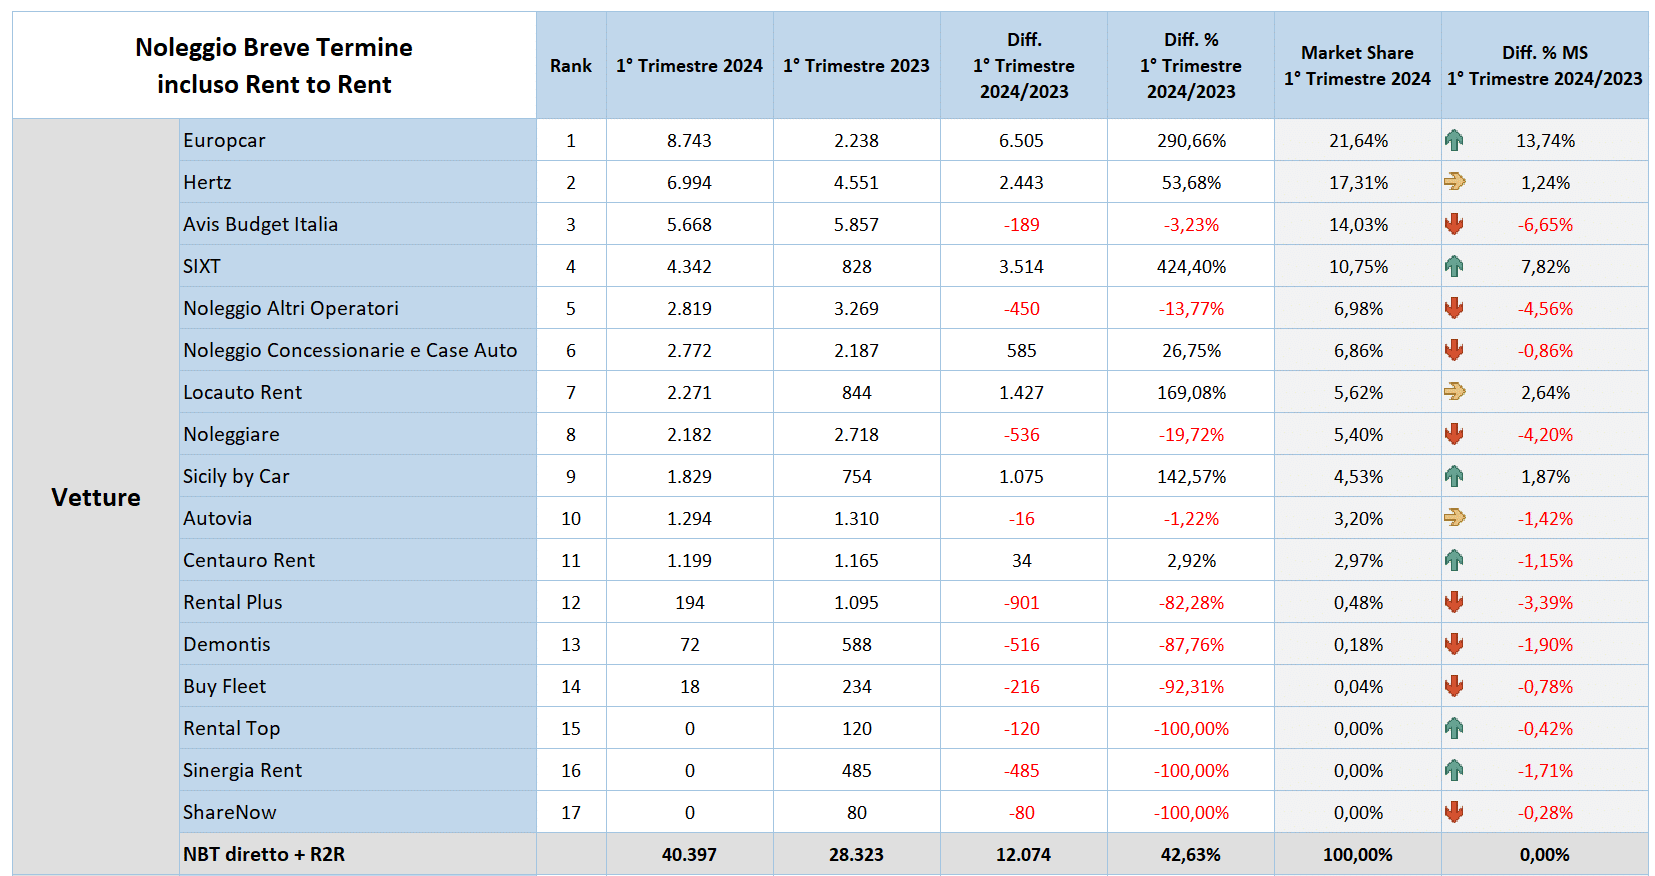Viewport: 1655px width, 876px height.
Task: Select the Rental Top name cell
Action: pos(358,729)
